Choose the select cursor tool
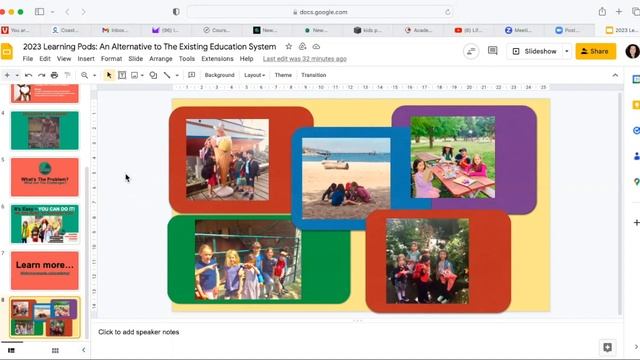 tap(109, 75)
